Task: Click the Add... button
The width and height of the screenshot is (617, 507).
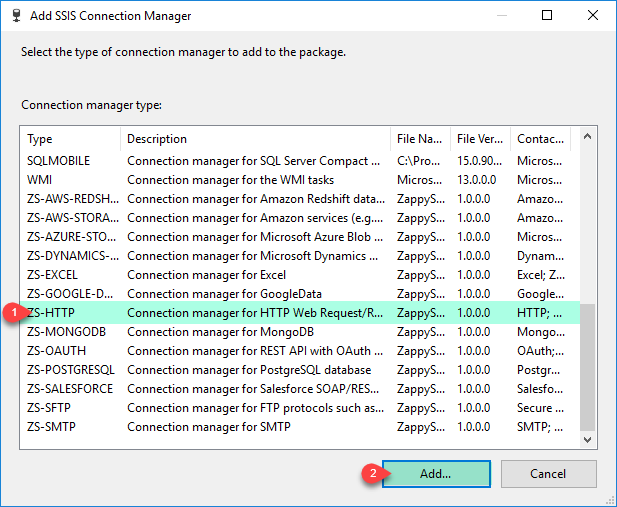Action: [x=436, y=474]
